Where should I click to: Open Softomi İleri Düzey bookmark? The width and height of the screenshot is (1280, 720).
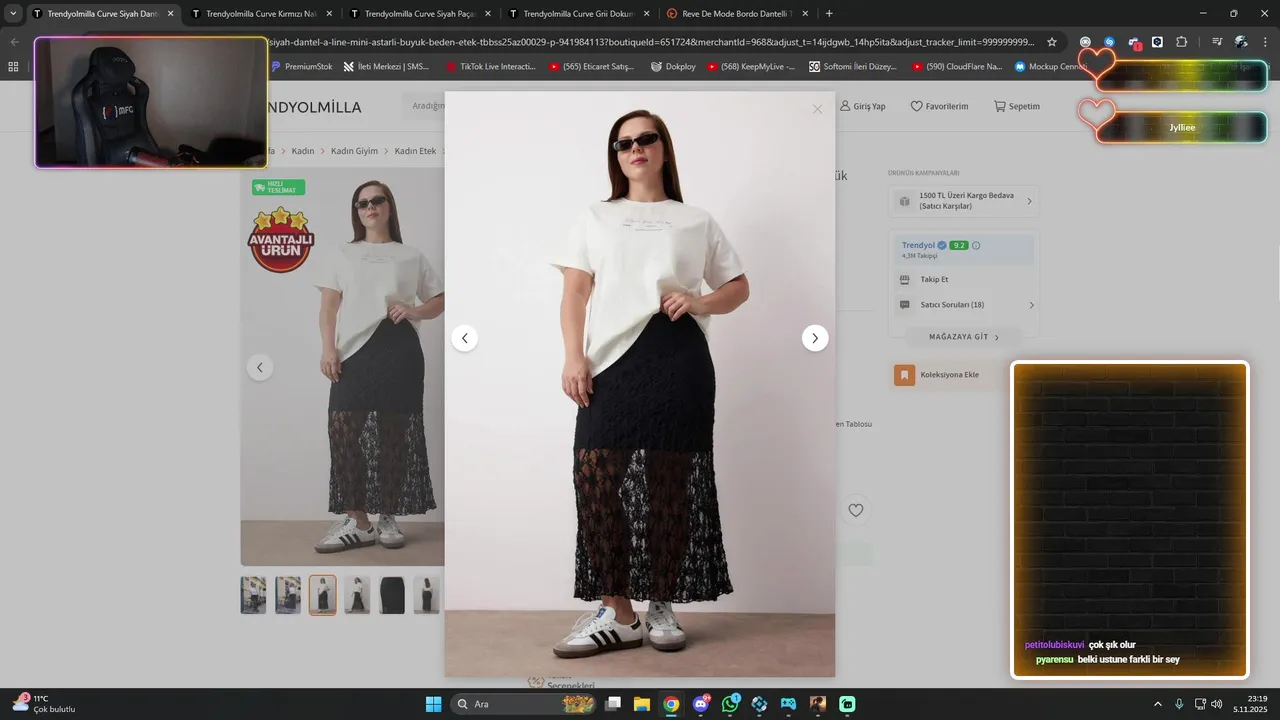[853, 67]
